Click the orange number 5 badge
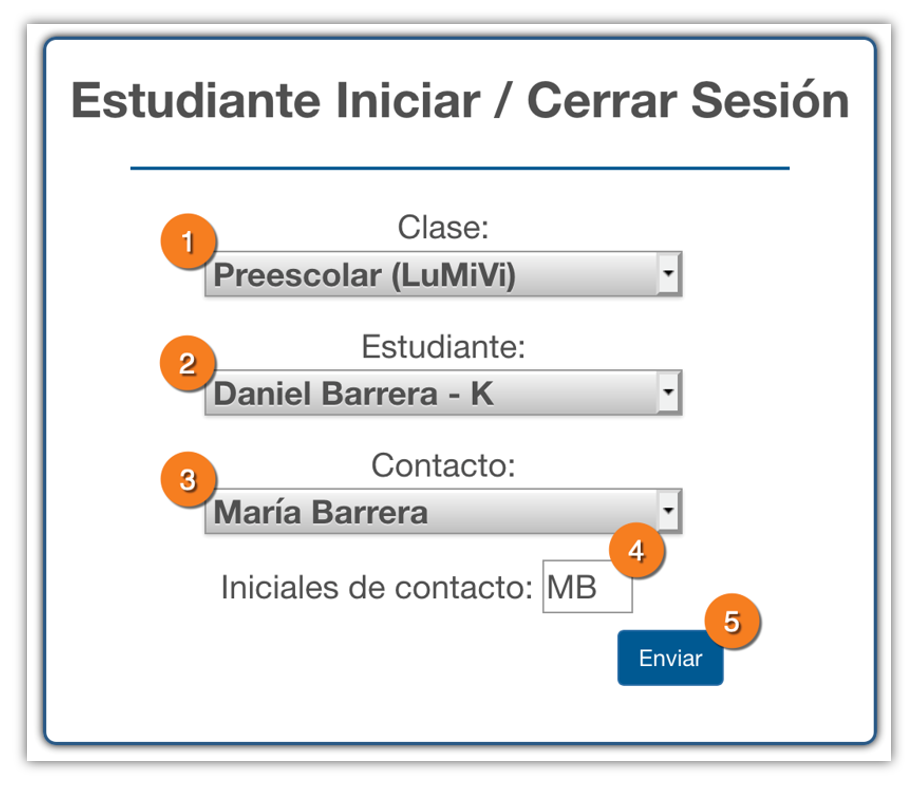The width and height of the screenshot is (918, 785). [x=732, y=621]
